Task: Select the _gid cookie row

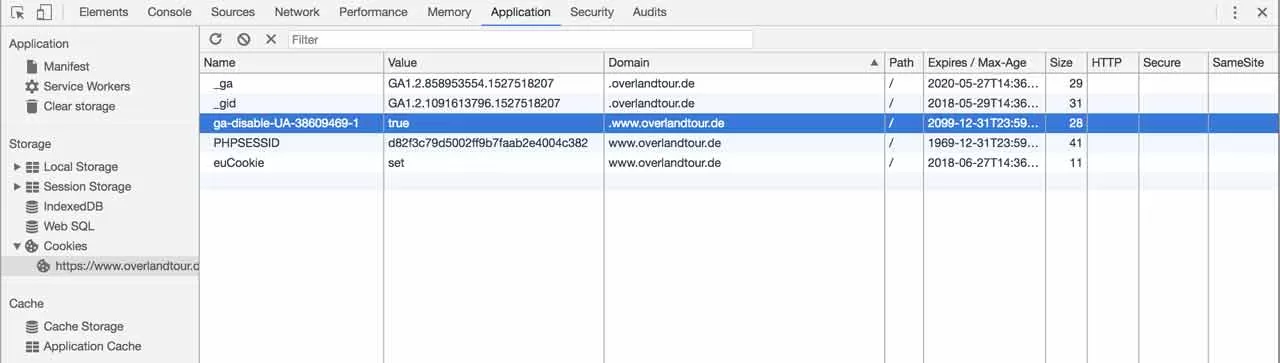Action: 740,103
